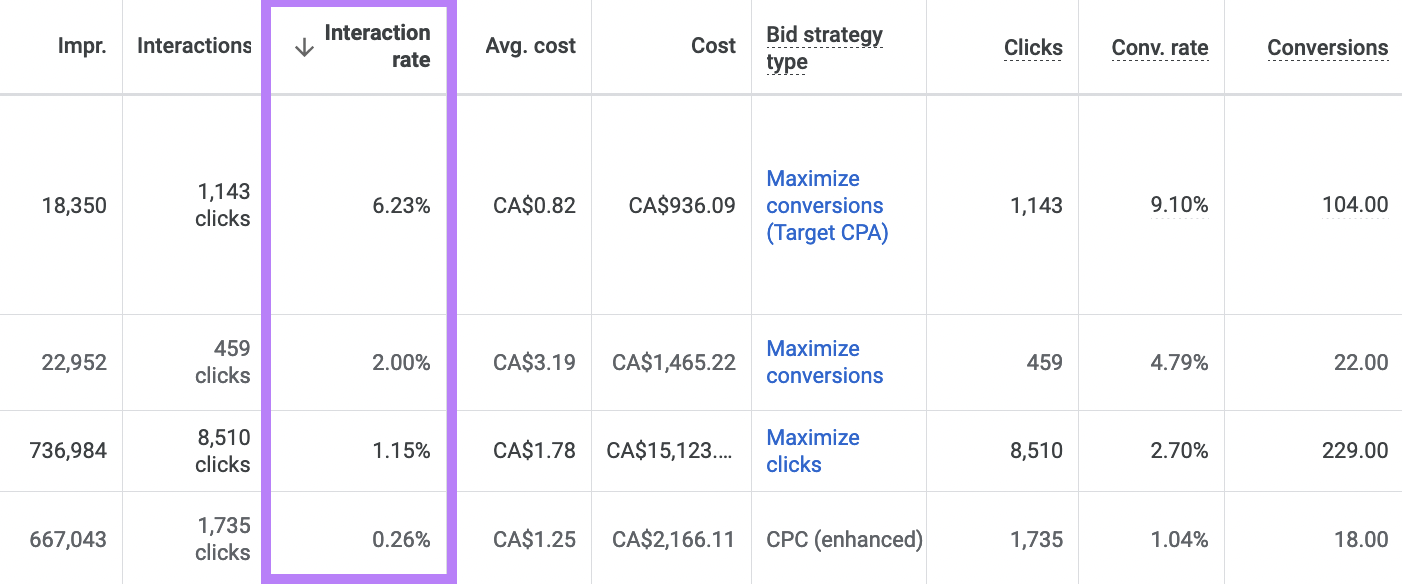Viewport: 1402px width, 584px height.
Task: Select the 1,143 clicks interactions cell
Action: pos(222,205)
